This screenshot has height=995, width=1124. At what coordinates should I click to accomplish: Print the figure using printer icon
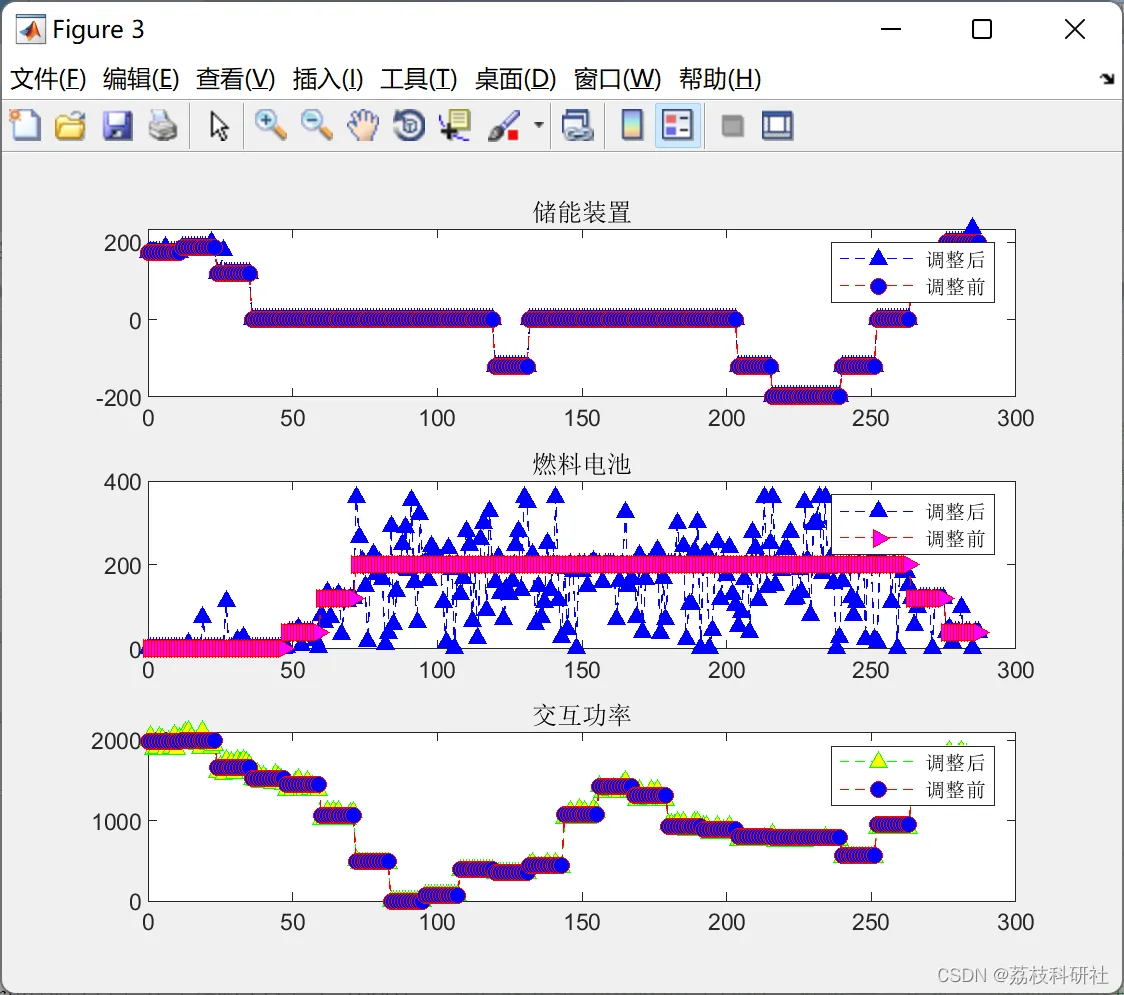pyautogui.click(x=163, y=126)
